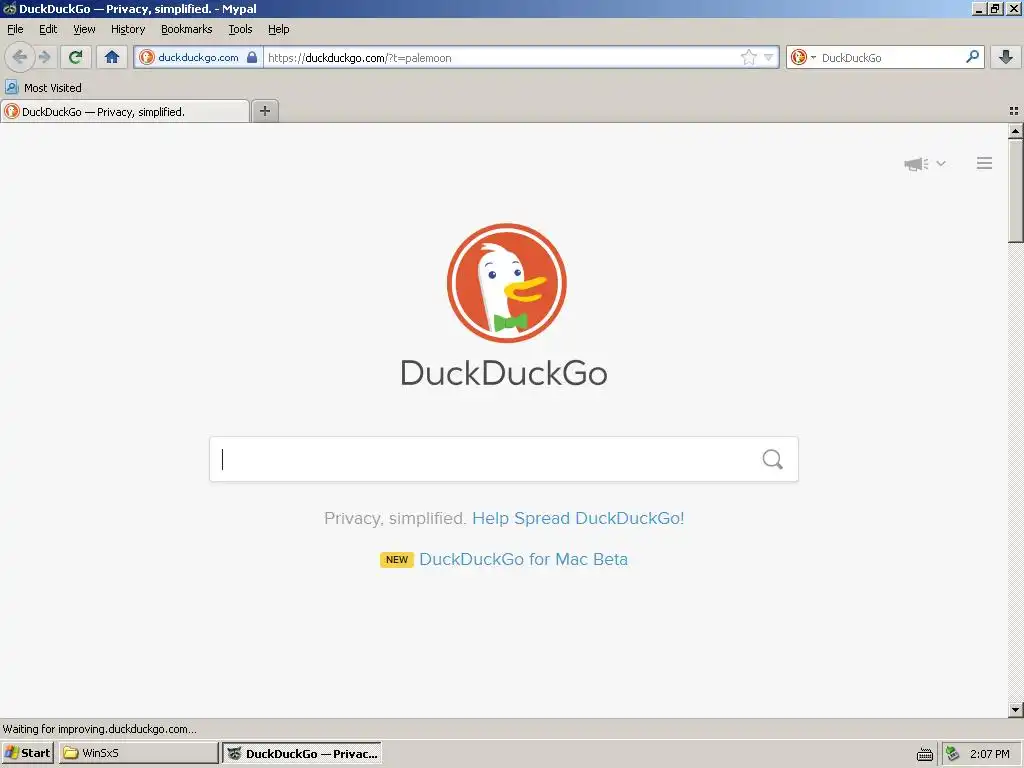This screenshot has height=768, width=1024.
Task: Go back with the Back arrow button
Action: click(20, 57)
